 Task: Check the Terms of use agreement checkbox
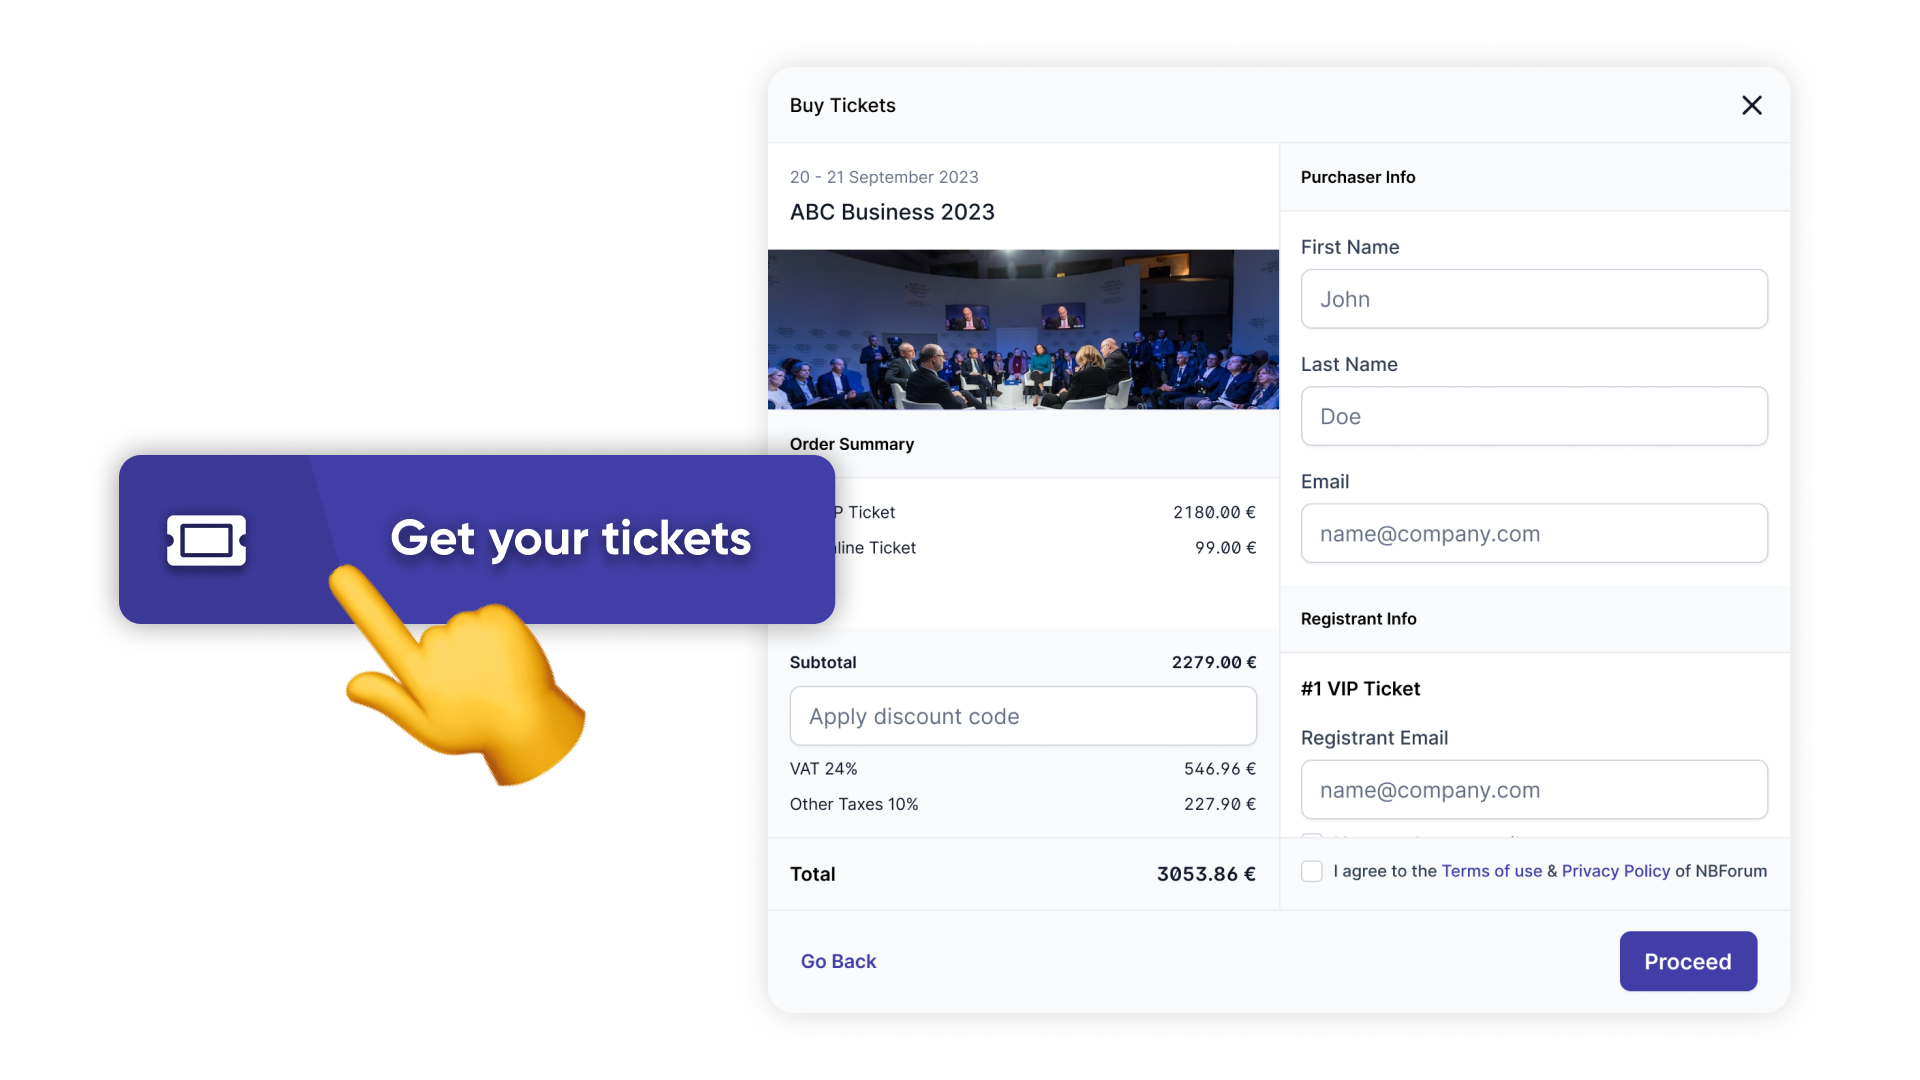[x=1311, y=871]
